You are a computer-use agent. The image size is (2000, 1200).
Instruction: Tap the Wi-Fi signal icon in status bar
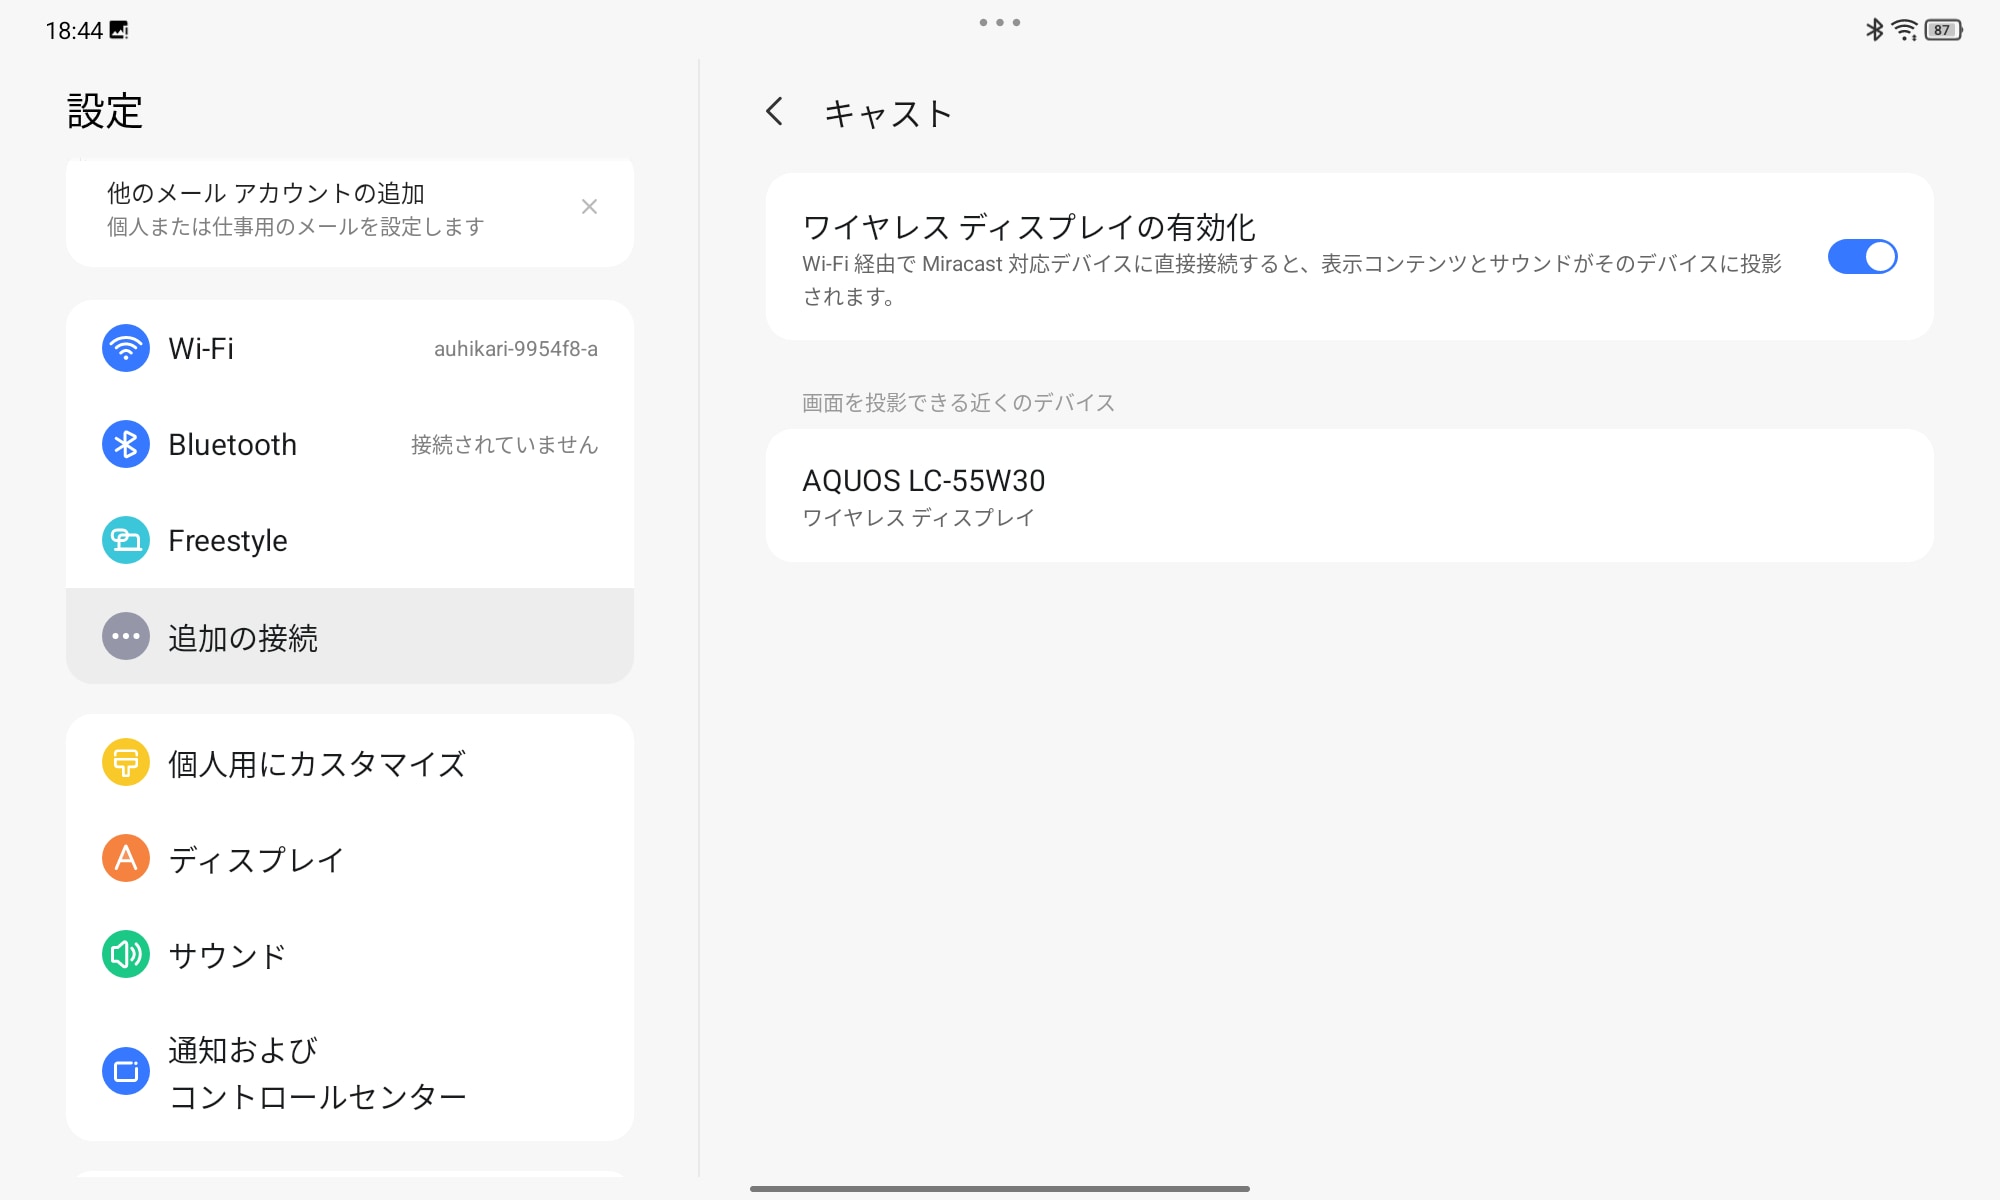pos(1905,30)
